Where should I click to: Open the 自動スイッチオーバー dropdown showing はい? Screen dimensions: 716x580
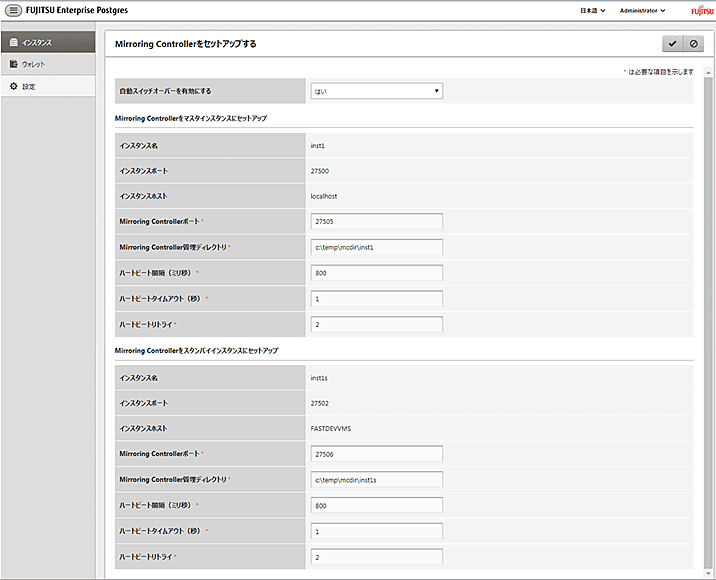(377, 91)
